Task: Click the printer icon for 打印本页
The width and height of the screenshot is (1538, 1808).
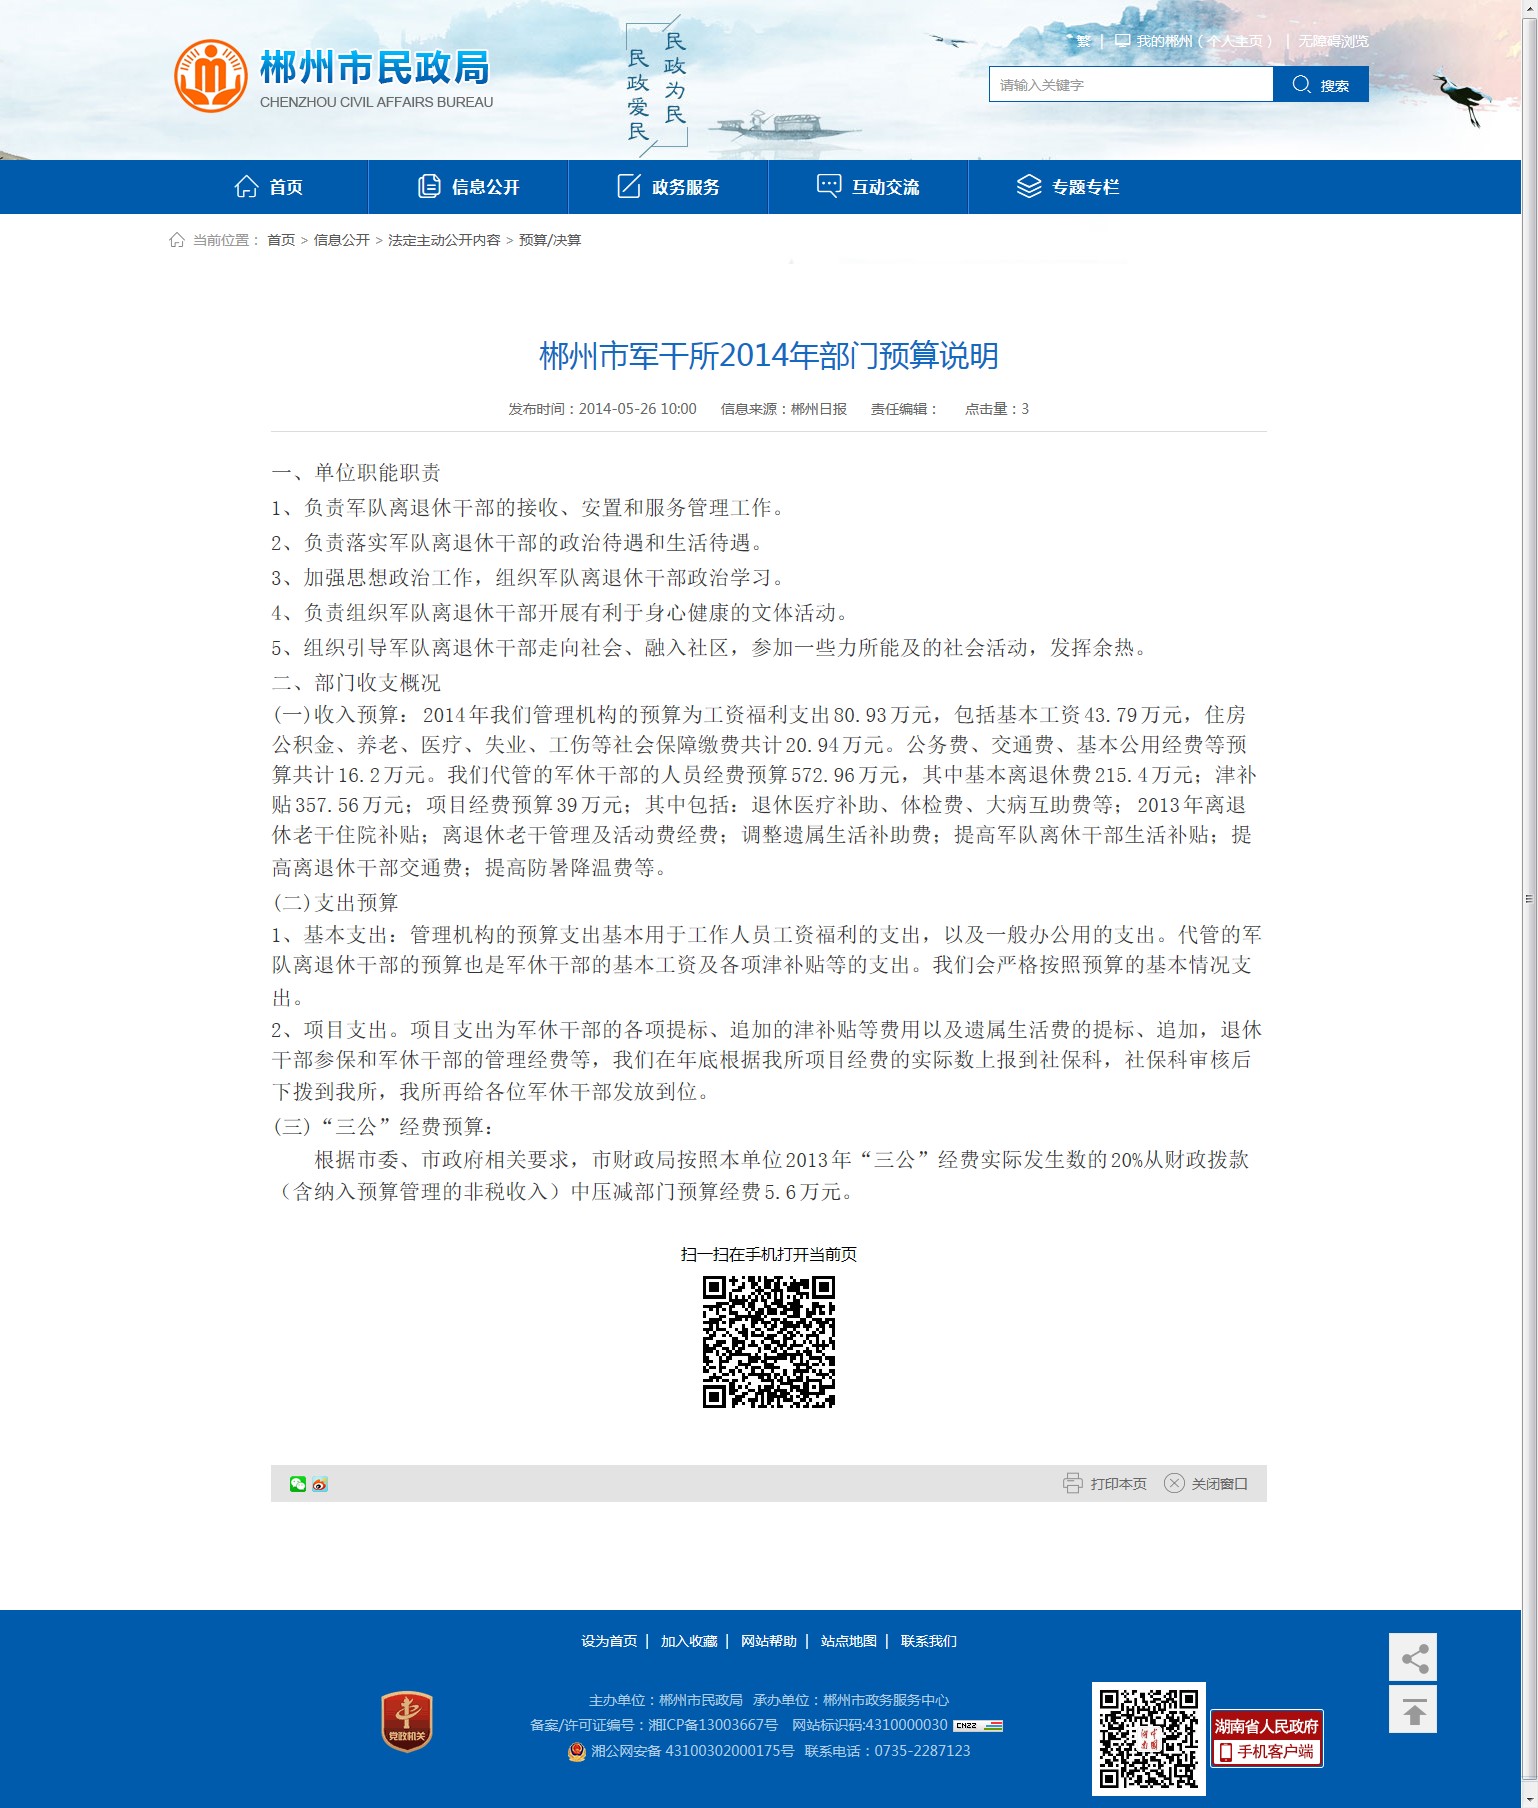Action: pyautogui.click(x=1073, y=1483)
